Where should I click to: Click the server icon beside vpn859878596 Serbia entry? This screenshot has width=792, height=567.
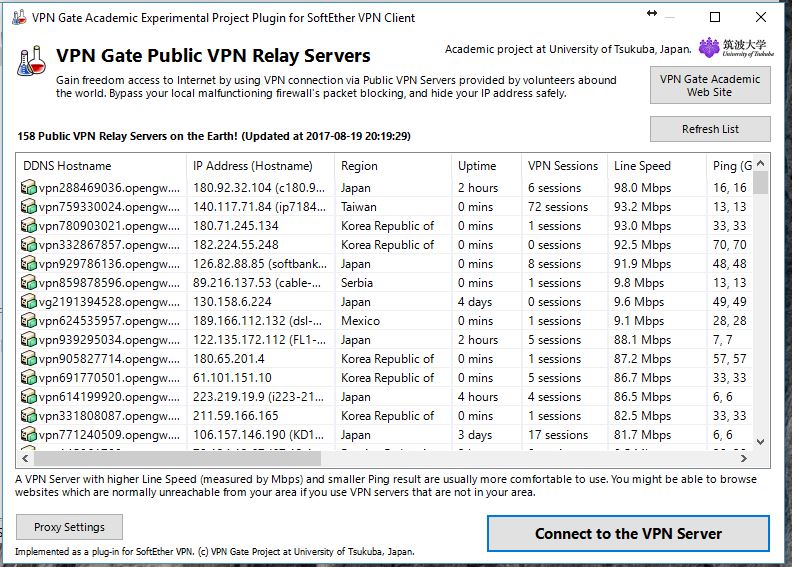coord(28,283)
